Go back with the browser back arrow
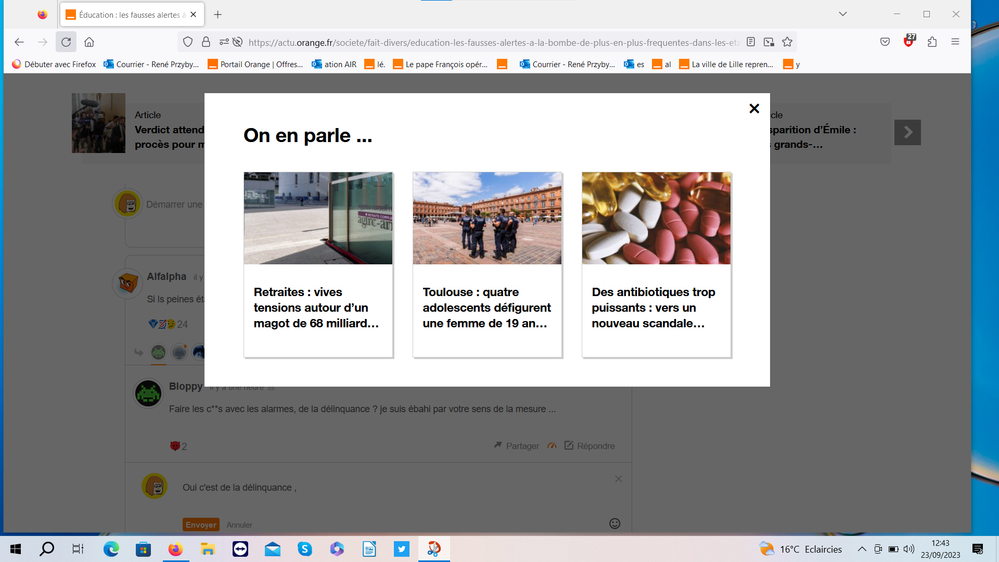This screenshot has height=562, width=999. [x=19, y=42]
